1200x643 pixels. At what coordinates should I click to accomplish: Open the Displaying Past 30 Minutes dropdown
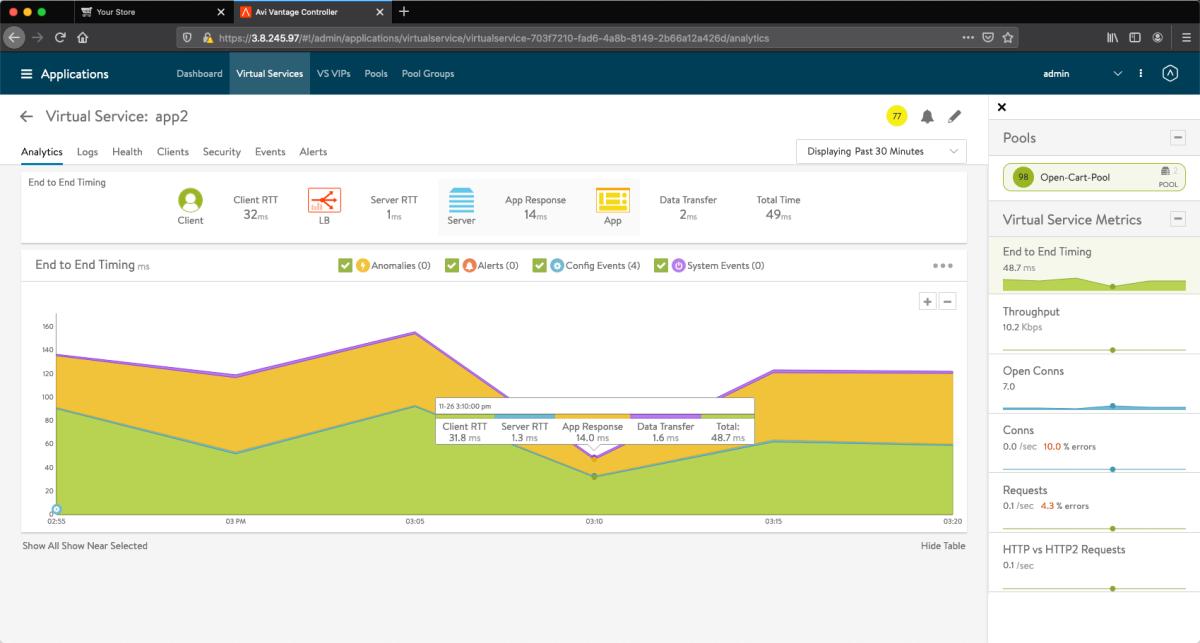[881, 151]
